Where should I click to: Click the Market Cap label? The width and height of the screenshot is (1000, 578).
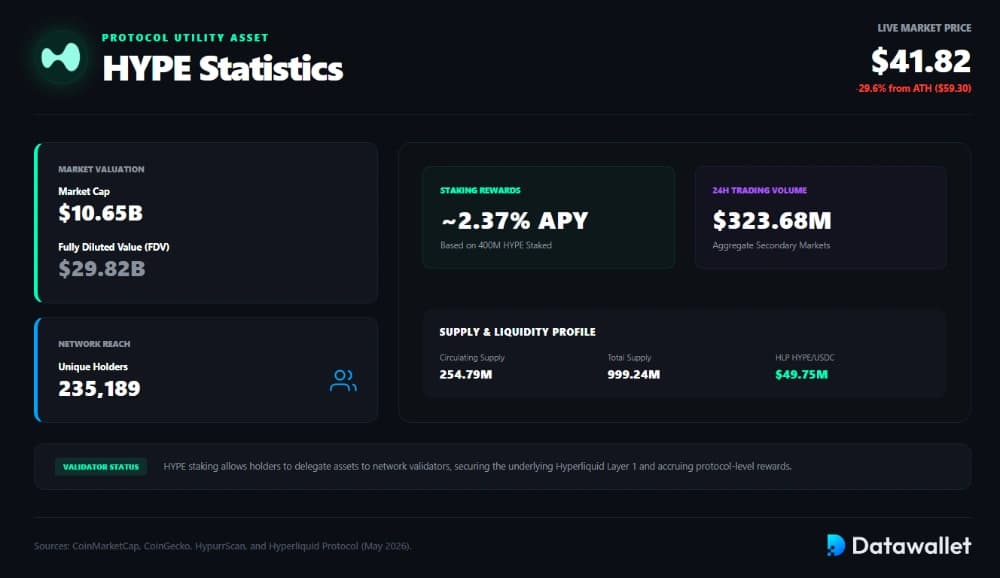84,191
